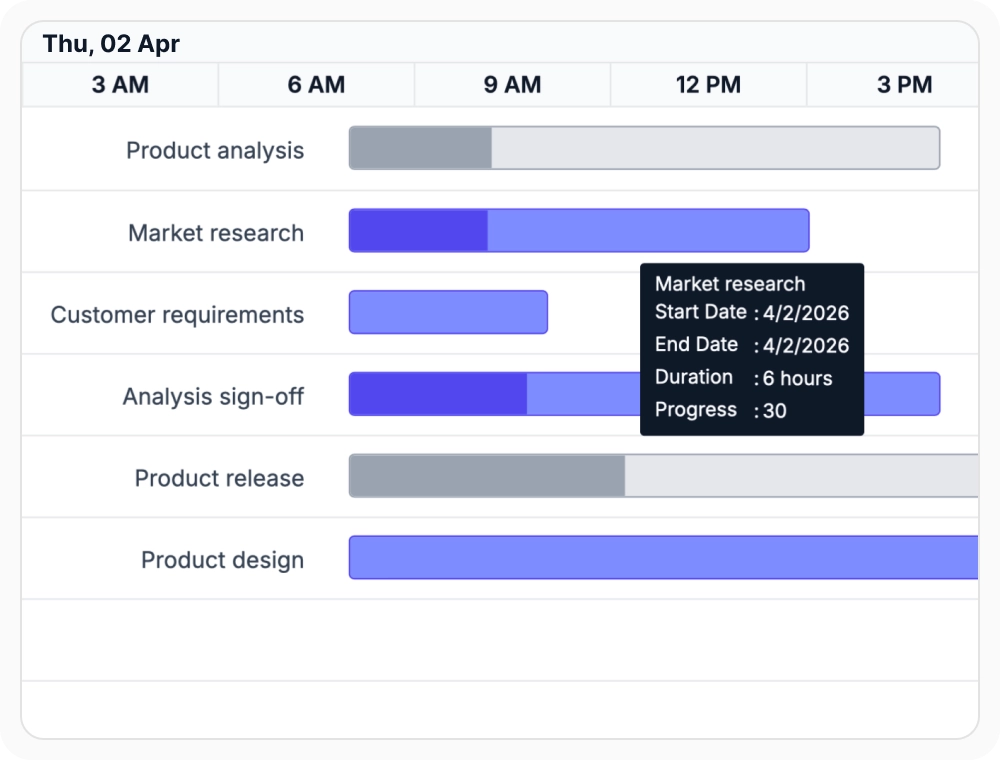Click the tooltip End Date 4/2/2026 line
1000x760 pixels.
[752, 345]
